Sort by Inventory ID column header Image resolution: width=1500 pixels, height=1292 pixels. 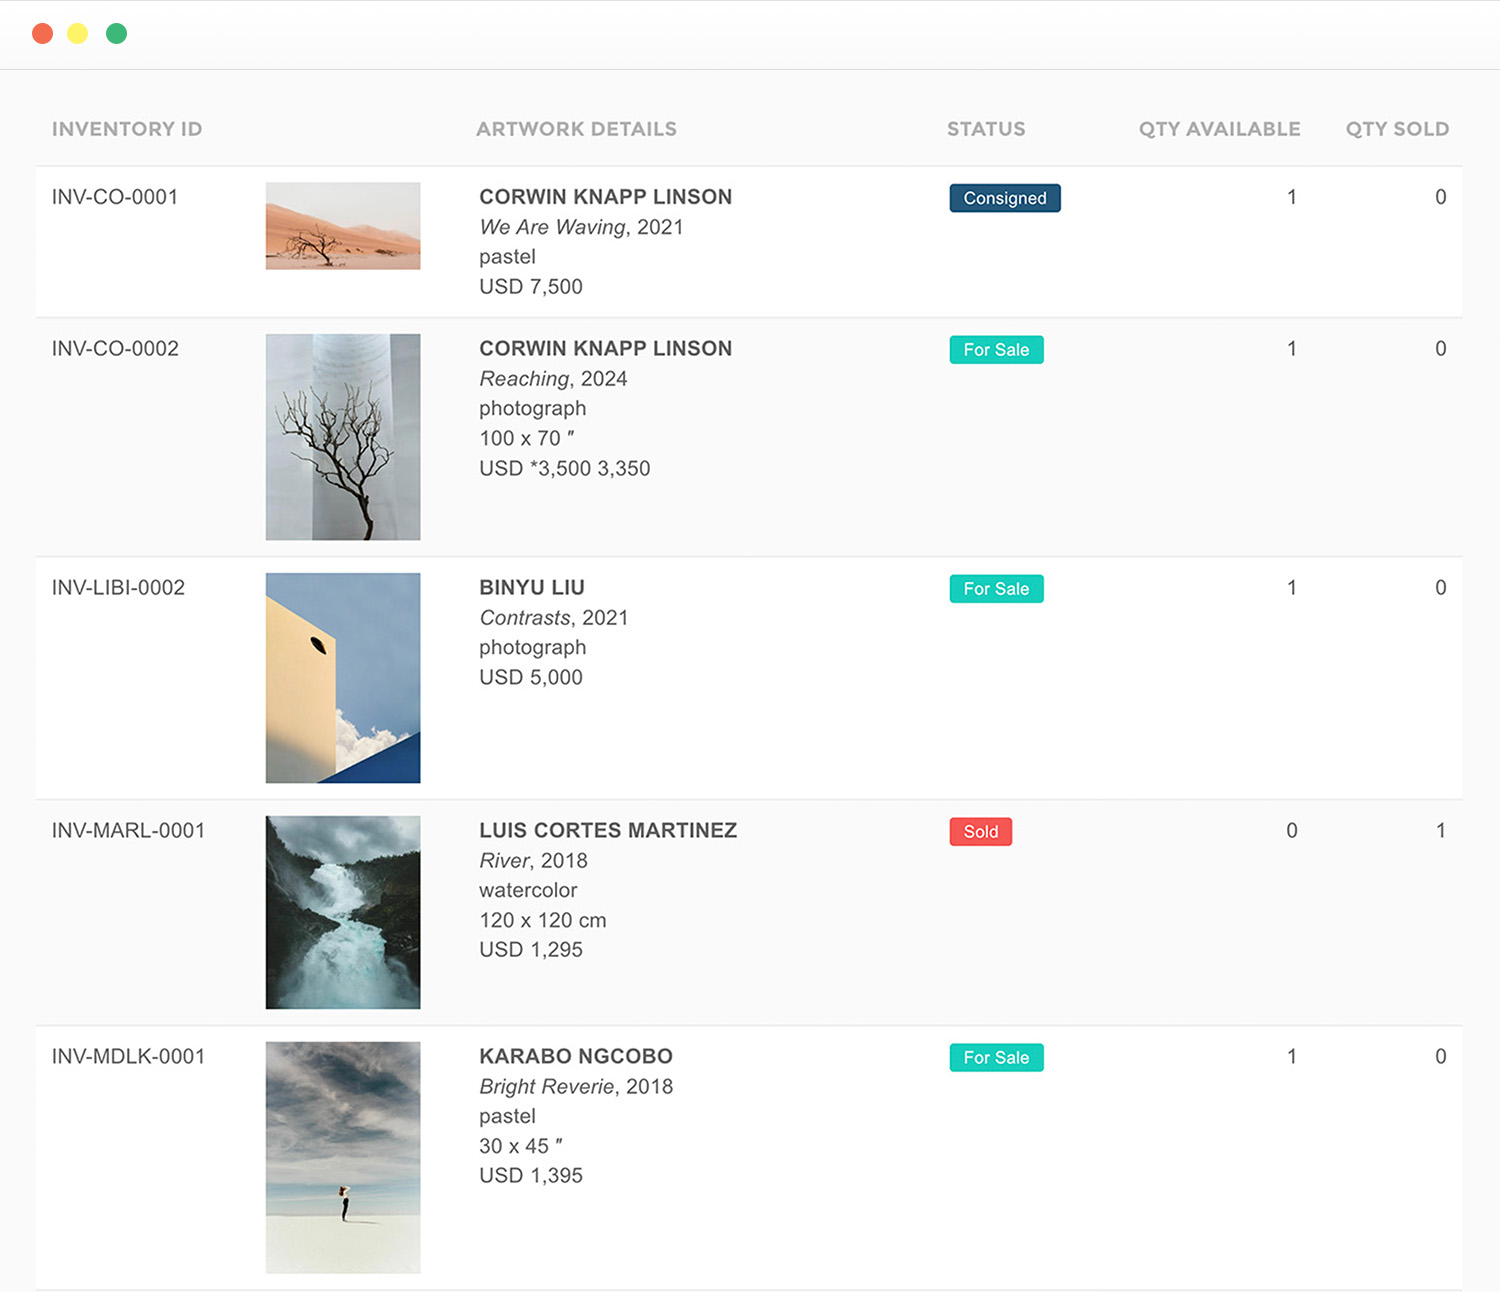pyautogui.click(x=127, y=129)
